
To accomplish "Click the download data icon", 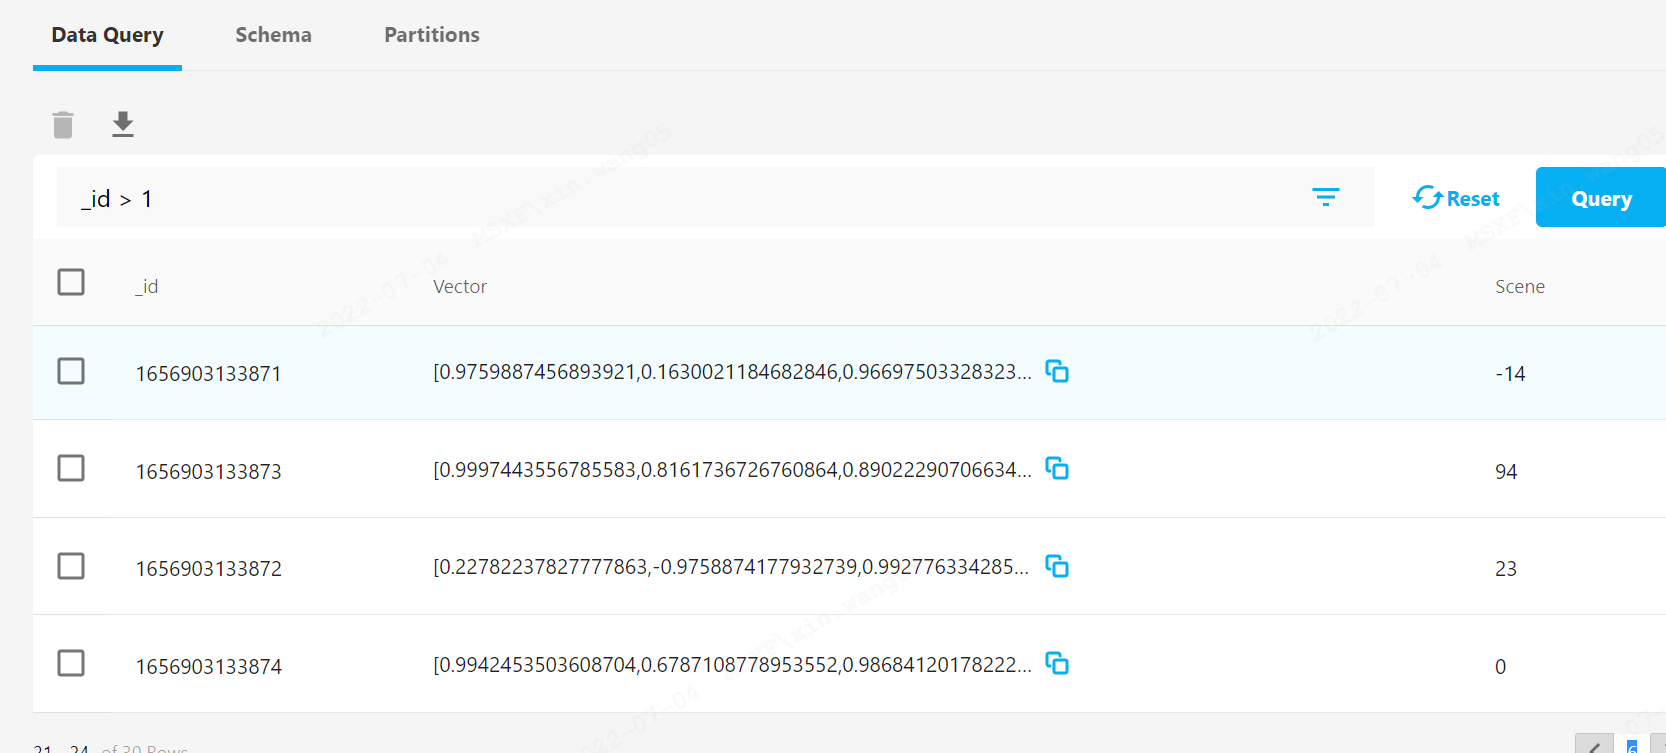I will tap(123, 124).
